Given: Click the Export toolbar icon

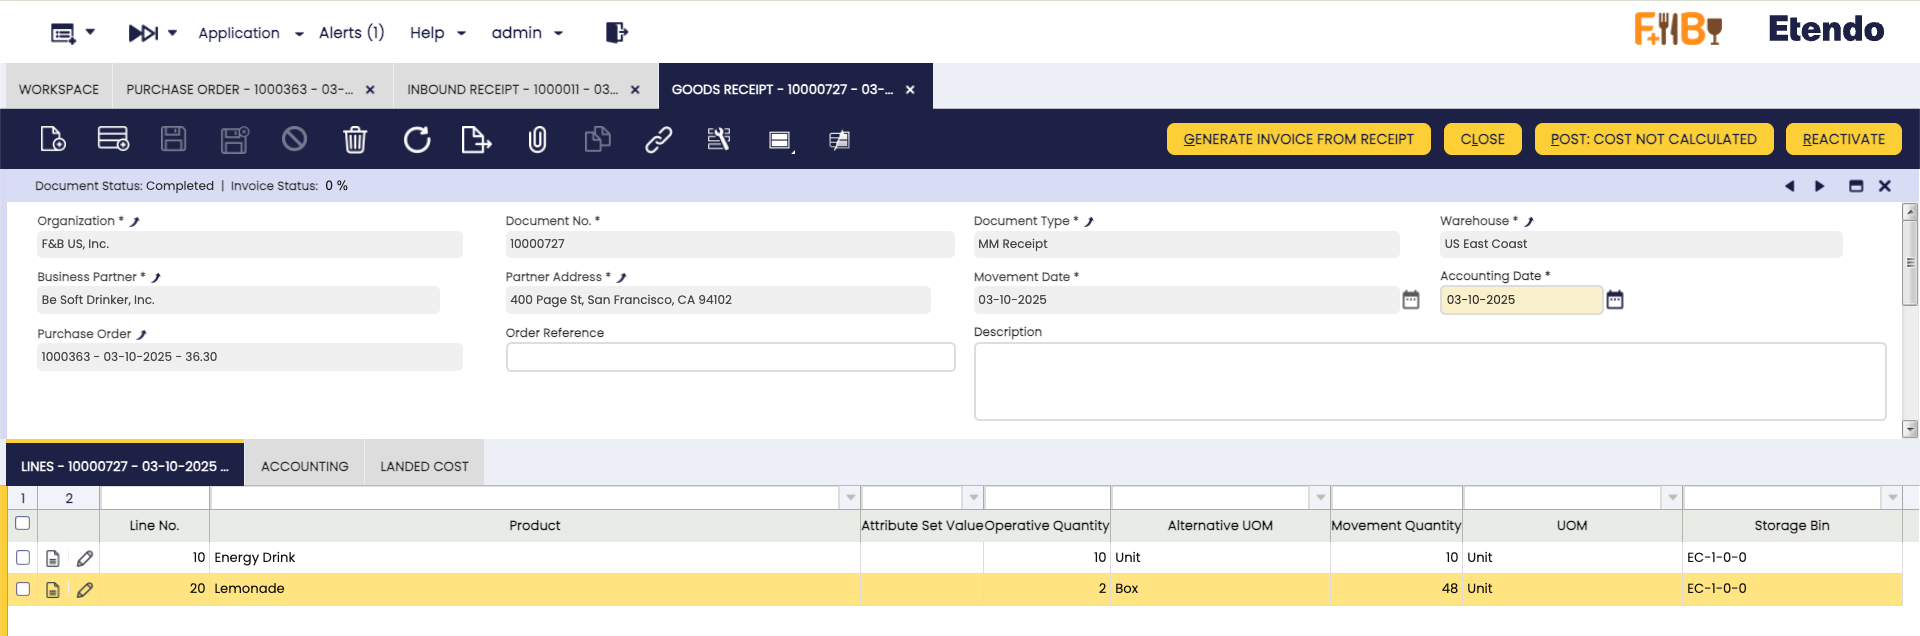Looking at the screenshot, I should pyautogui.click(x=476, y=139).
